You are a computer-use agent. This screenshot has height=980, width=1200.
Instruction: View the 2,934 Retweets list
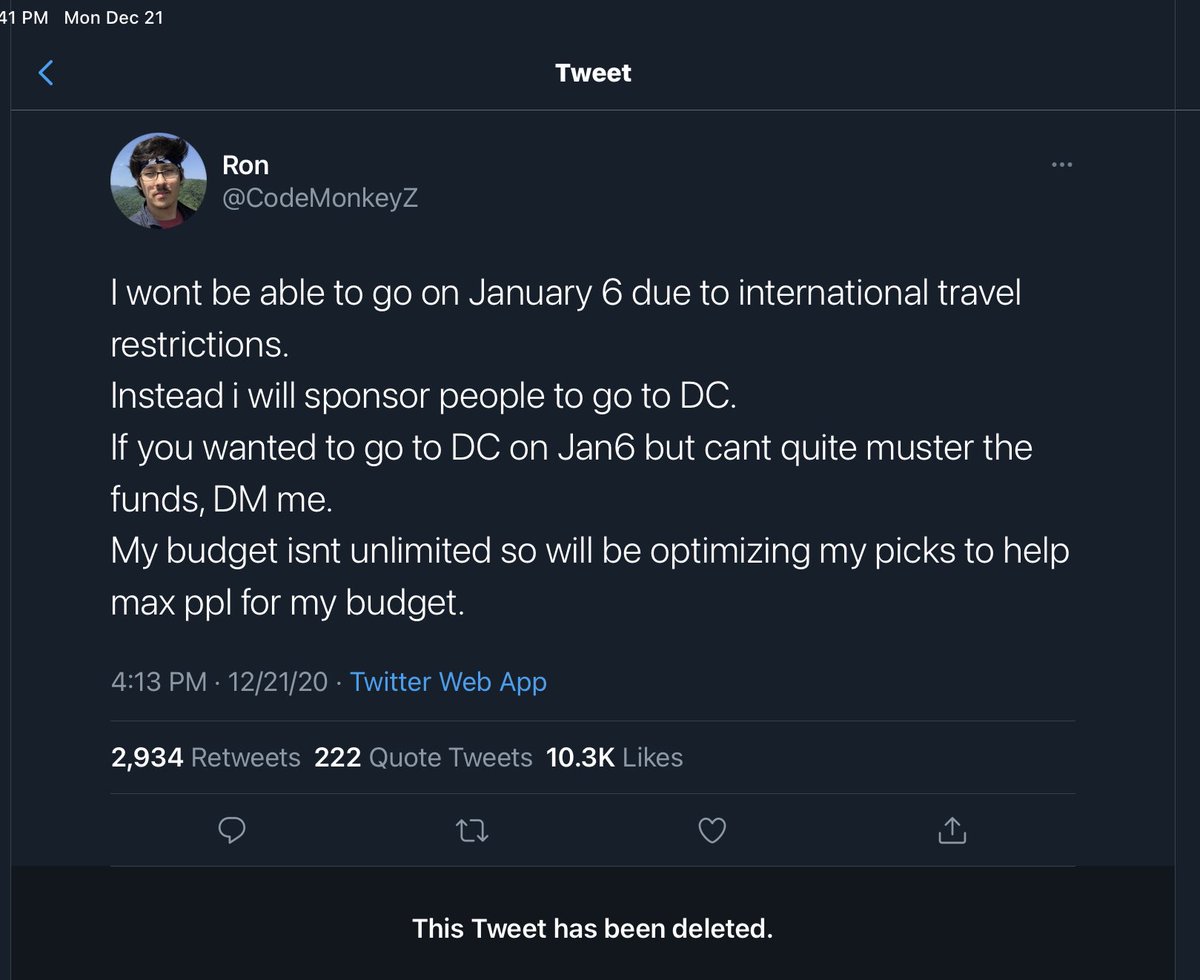coord(206,757)
